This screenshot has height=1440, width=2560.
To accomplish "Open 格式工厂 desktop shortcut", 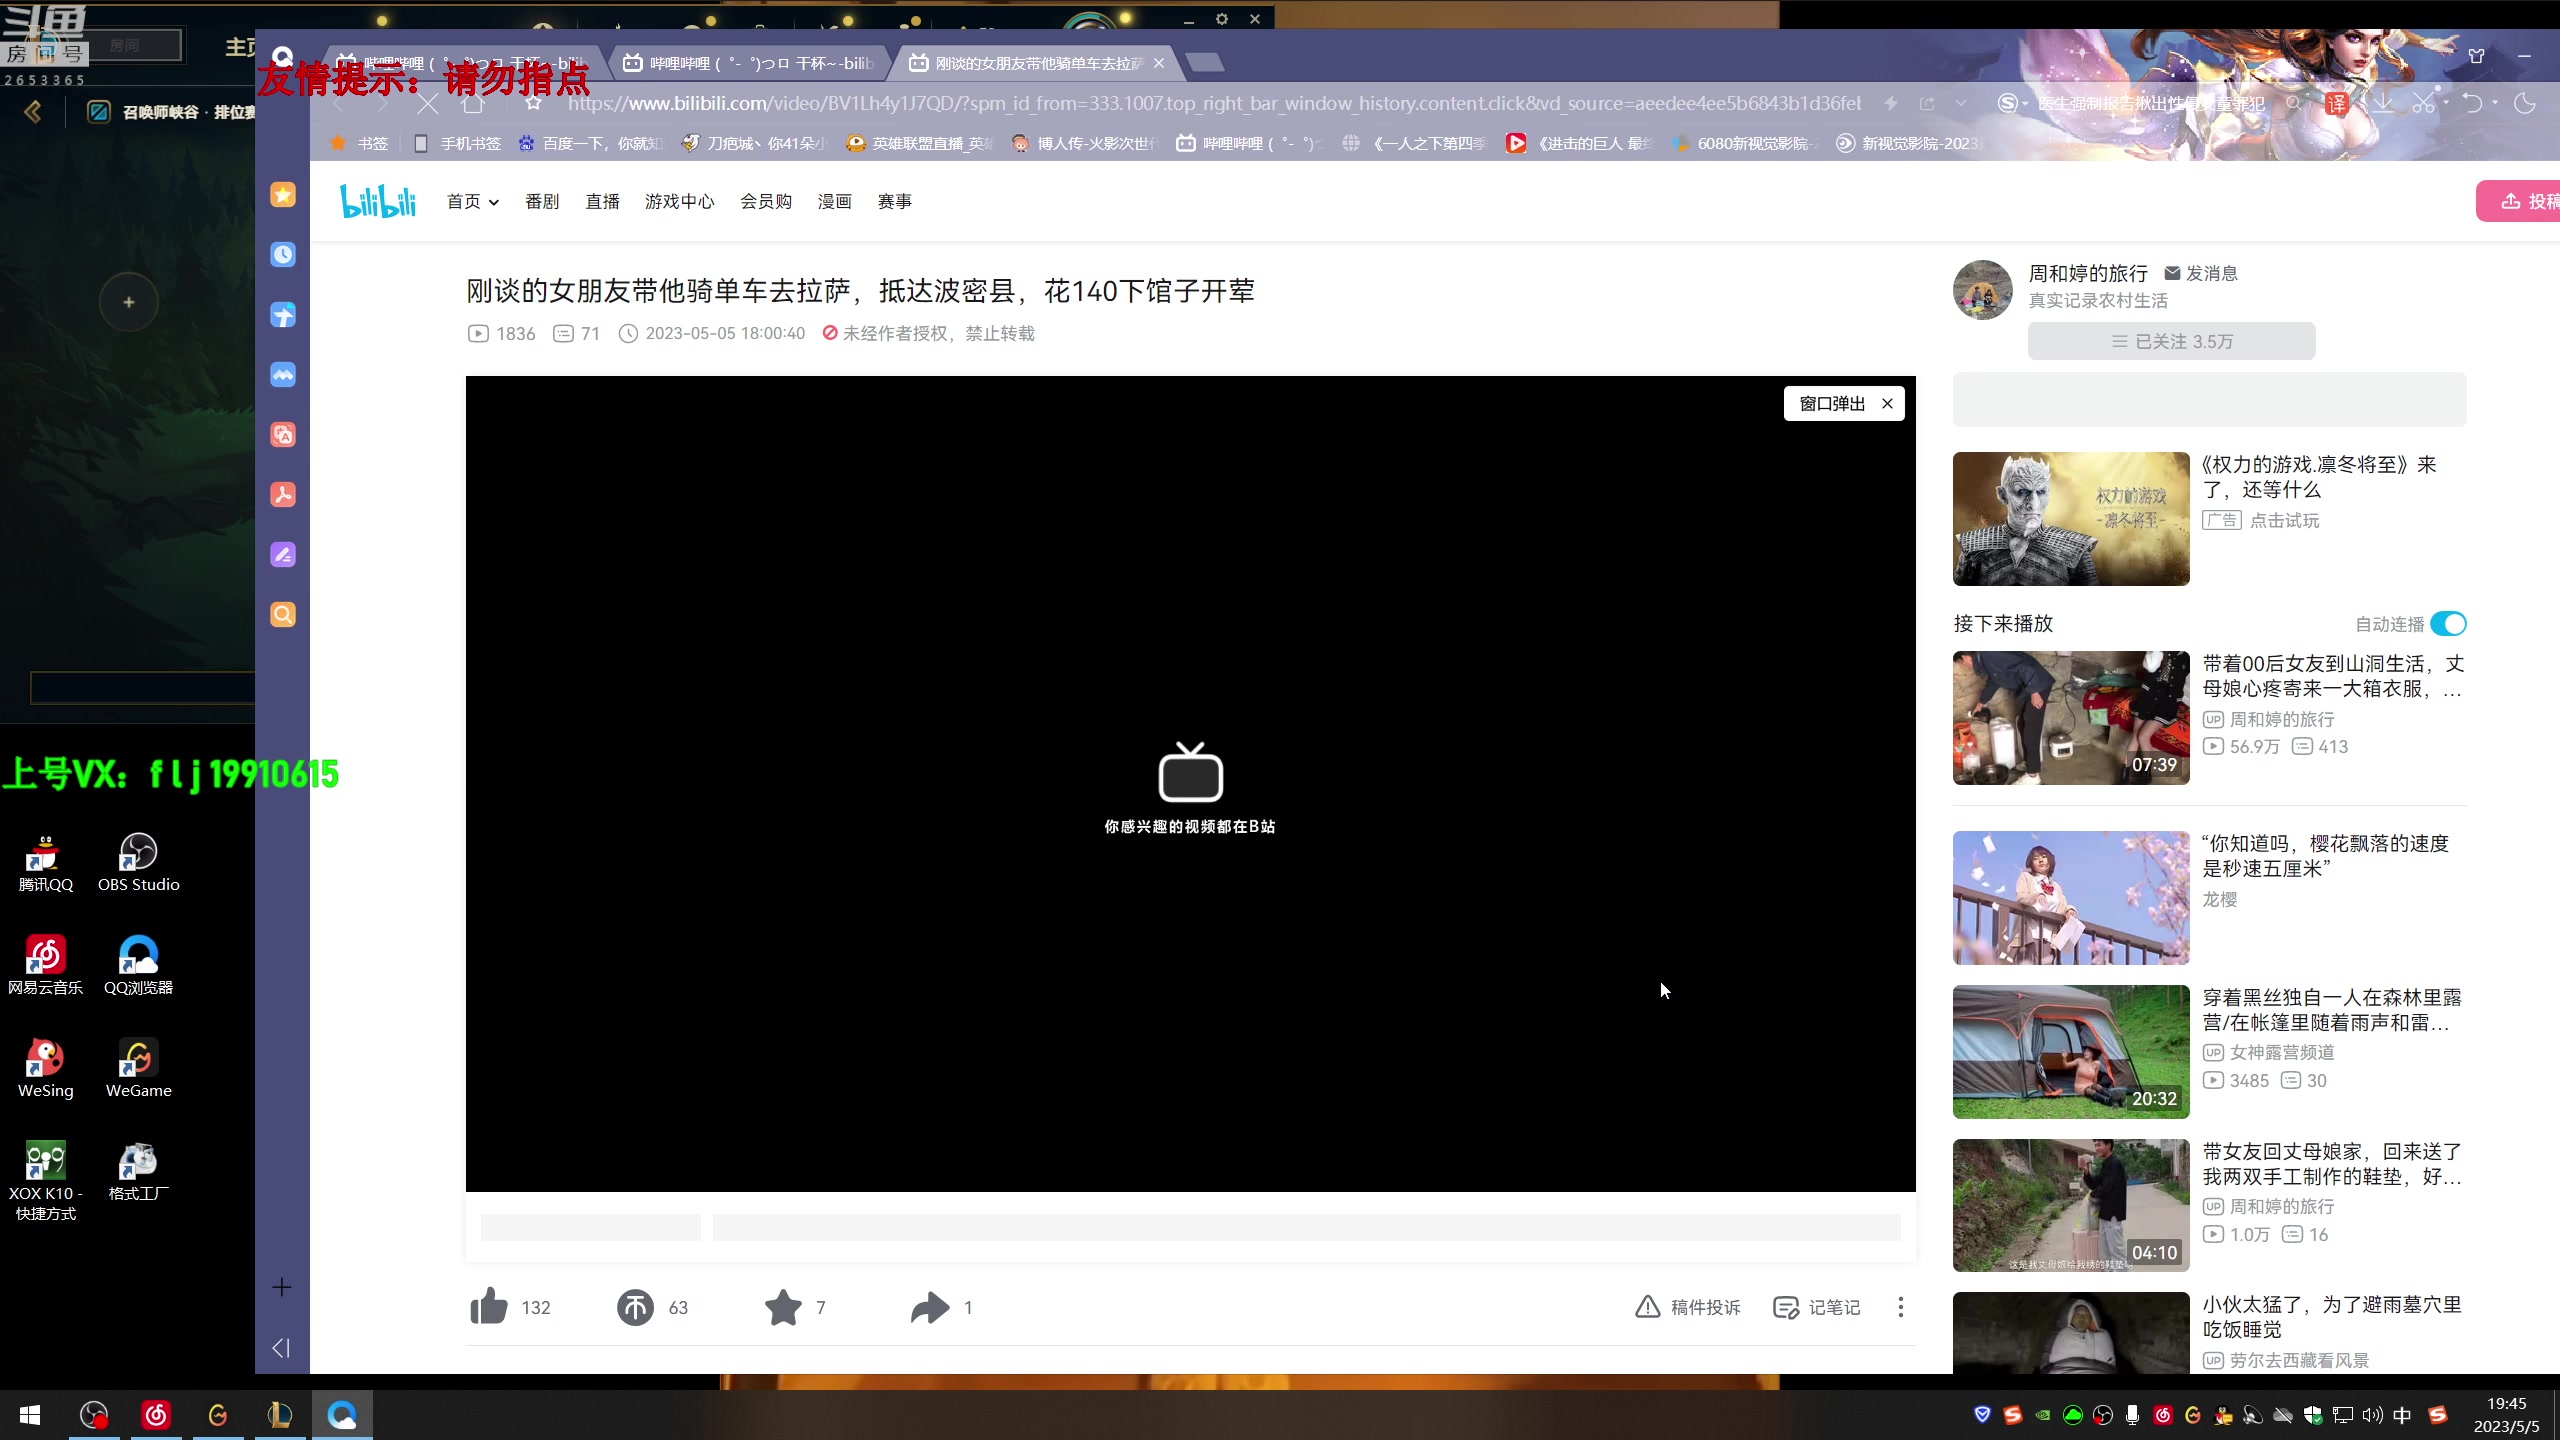I will tap(139, 1171).
